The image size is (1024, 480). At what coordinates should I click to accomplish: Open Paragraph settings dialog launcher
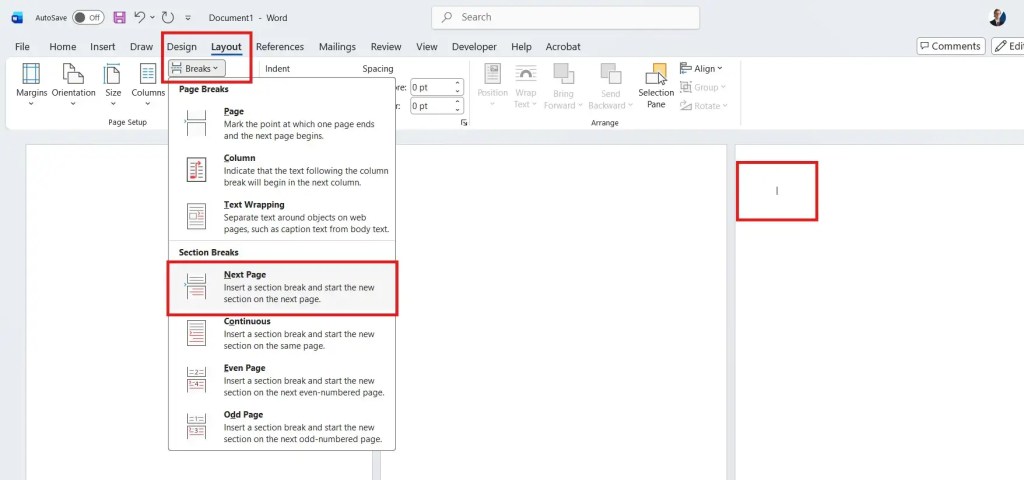(x=464, y=123)
